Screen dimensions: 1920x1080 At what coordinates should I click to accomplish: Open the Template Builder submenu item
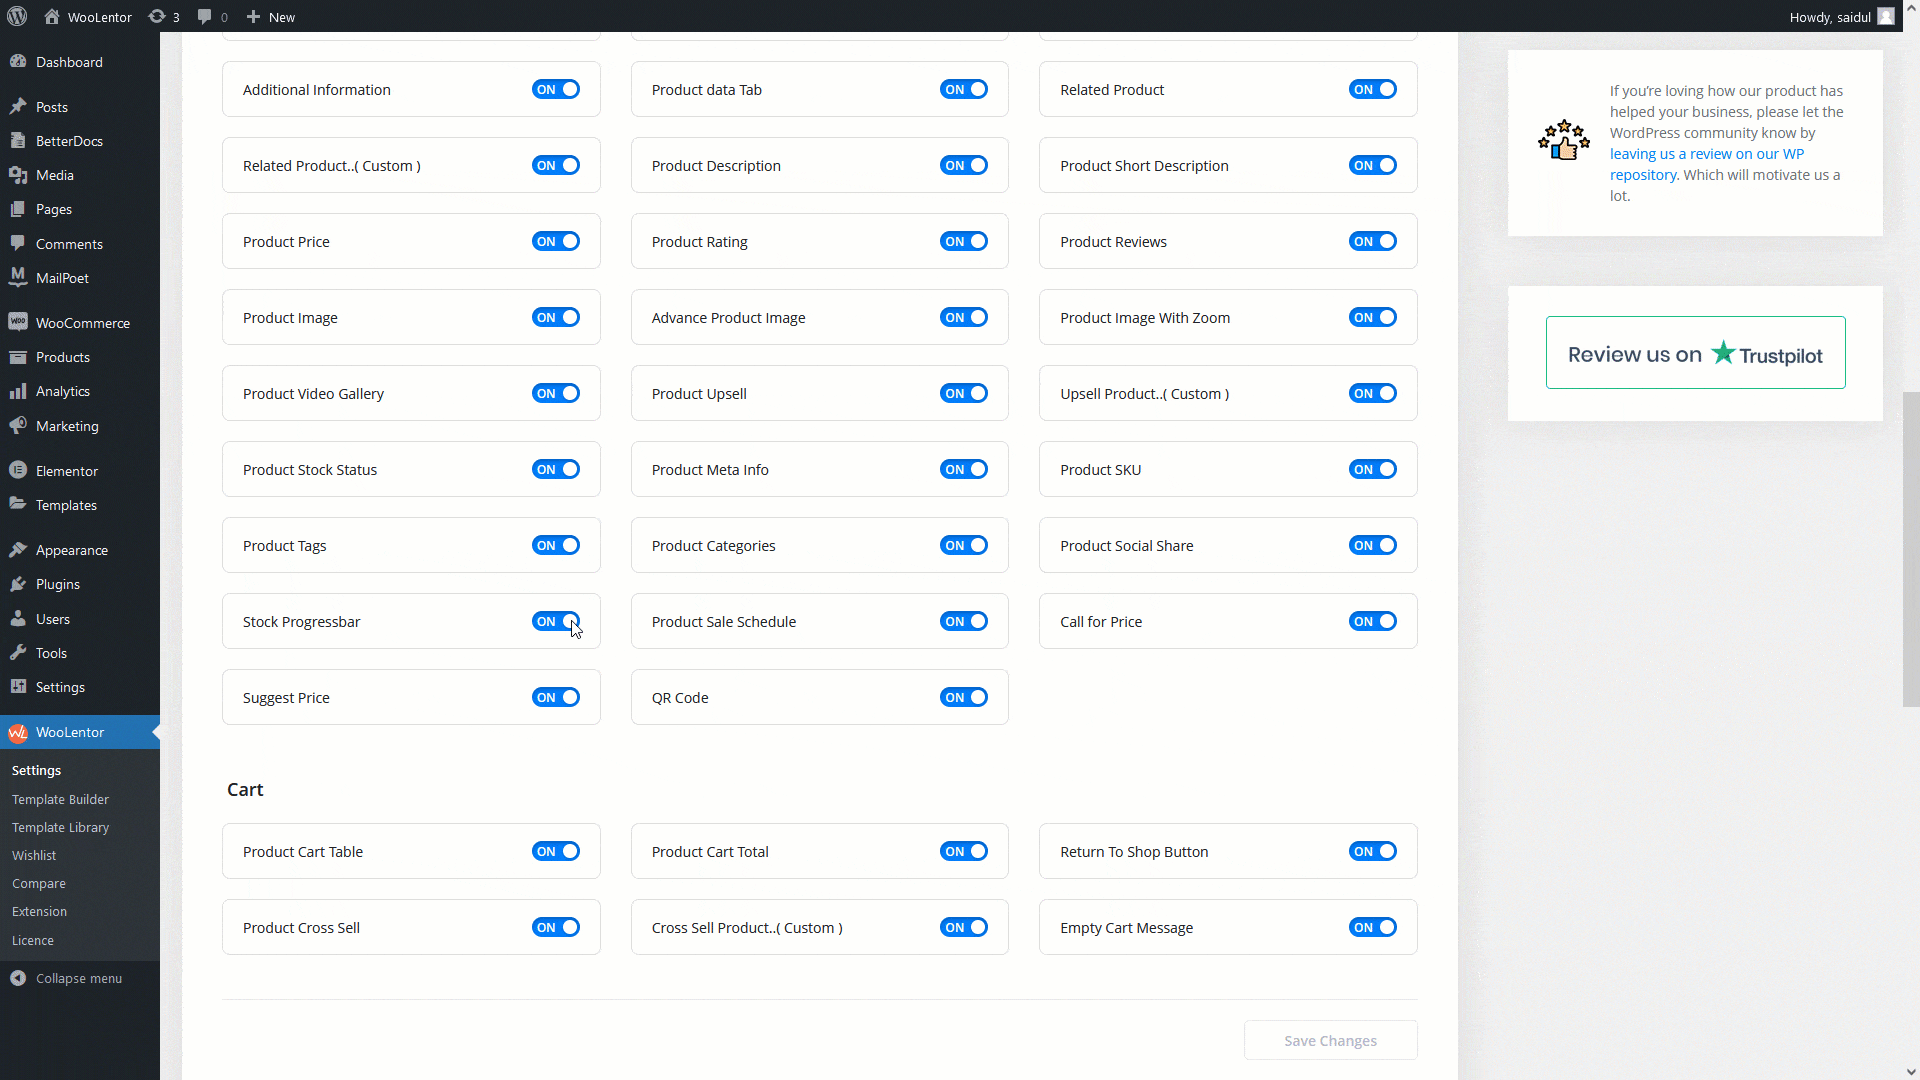tap(60, 799)
